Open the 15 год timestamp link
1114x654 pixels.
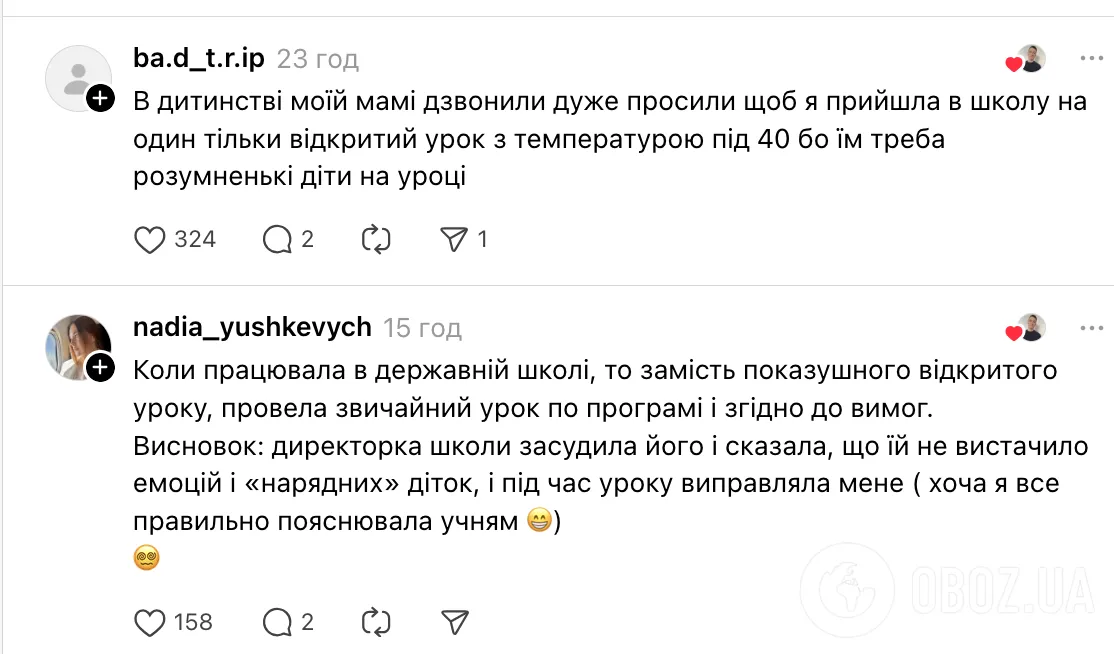[x=423, y=327]
